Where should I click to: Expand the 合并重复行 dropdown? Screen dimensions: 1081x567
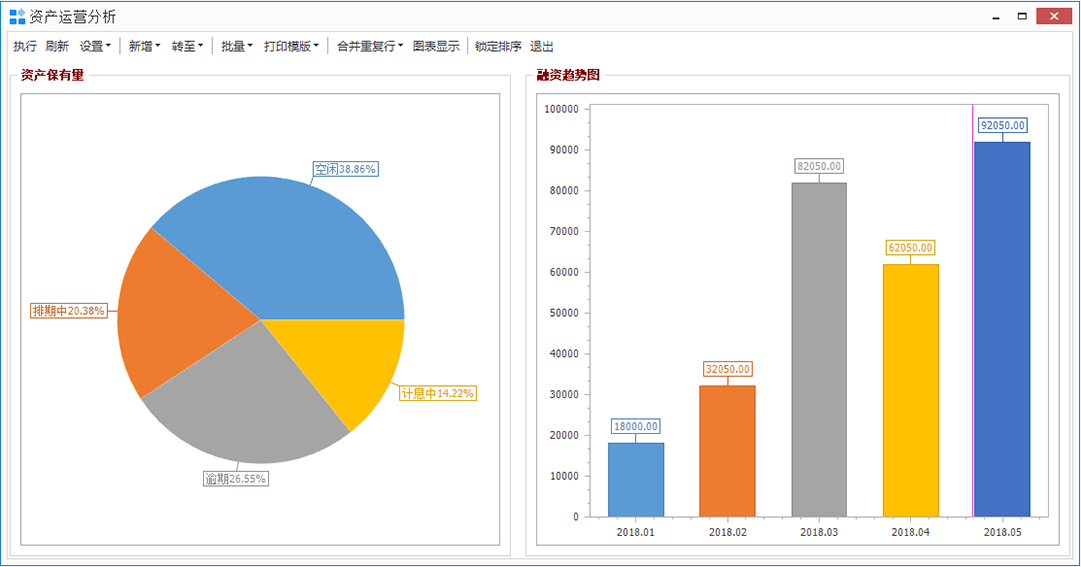369,46
